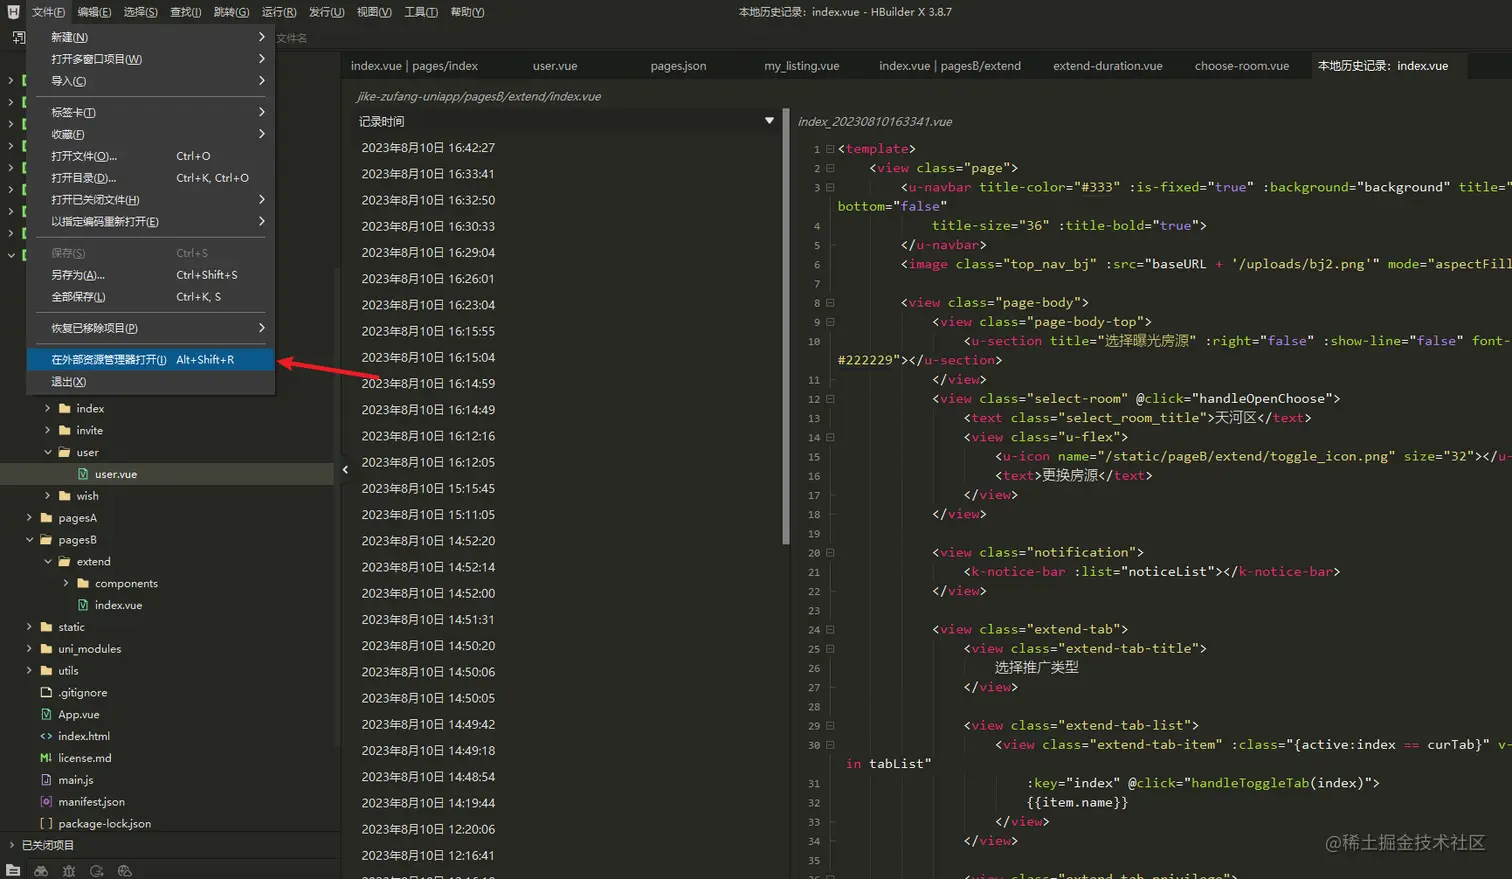Expand the components folder
Viewport: 1512px width, 879px height.
coord(66,583)
